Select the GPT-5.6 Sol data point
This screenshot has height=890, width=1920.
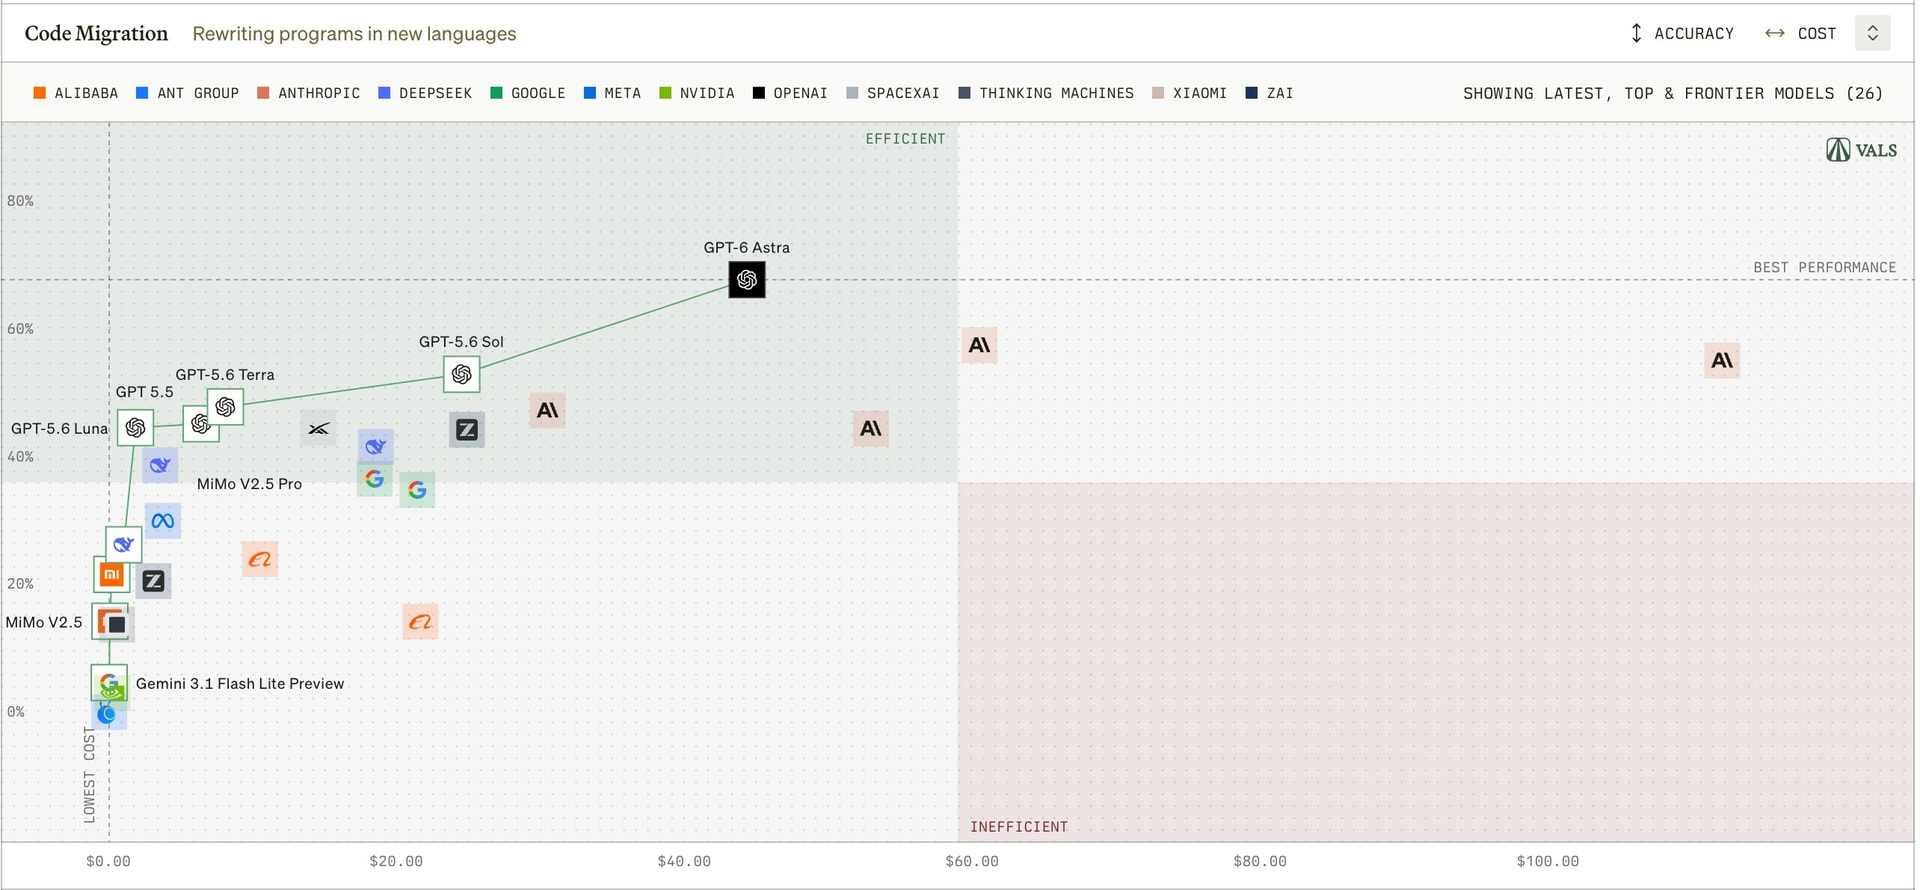[462, 374]
